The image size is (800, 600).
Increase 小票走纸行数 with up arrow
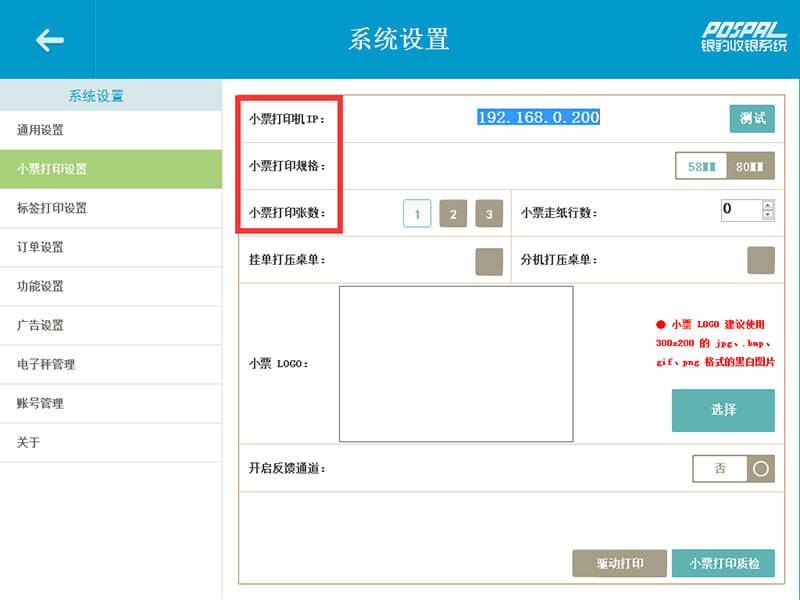(768, 205)
